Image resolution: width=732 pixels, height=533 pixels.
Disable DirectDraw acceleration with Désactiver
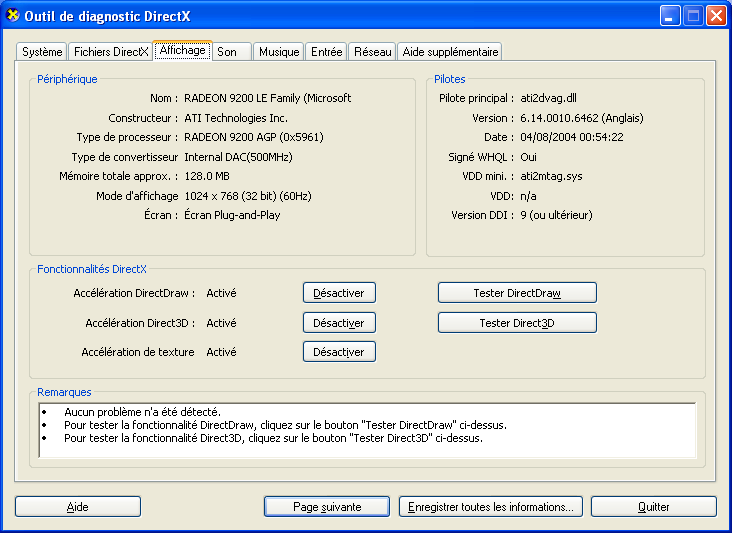pyautogui.click(x=339, y=293)
